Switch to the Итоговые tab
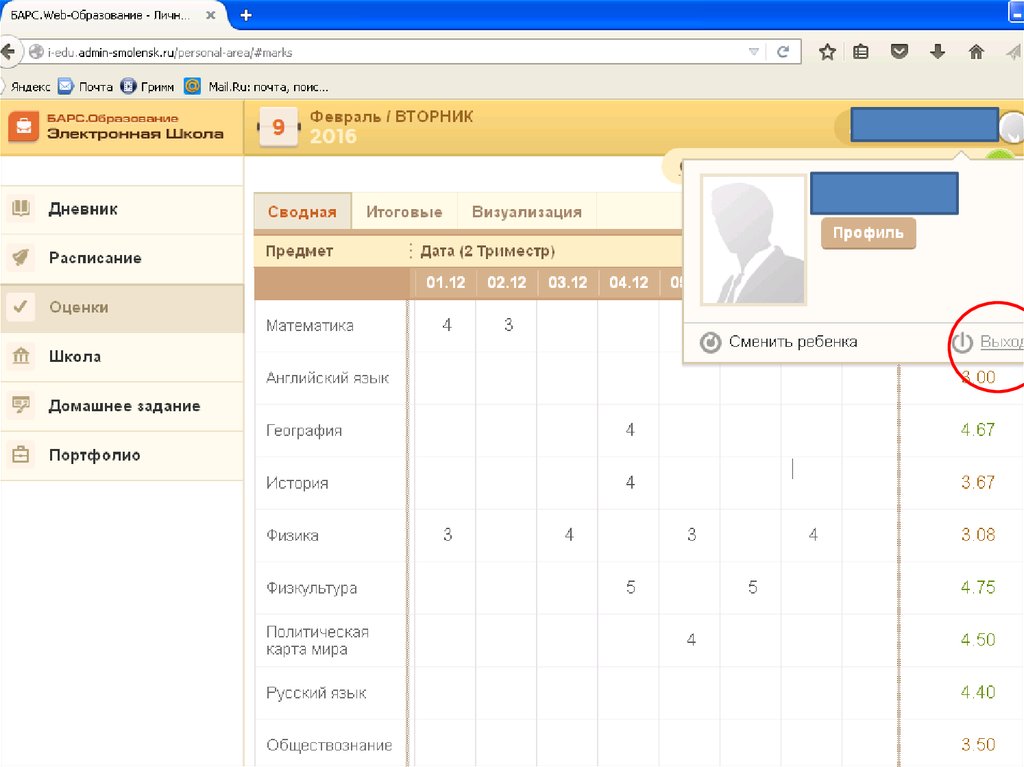This screenshot has height=767, width=1024. click(404, 212)
